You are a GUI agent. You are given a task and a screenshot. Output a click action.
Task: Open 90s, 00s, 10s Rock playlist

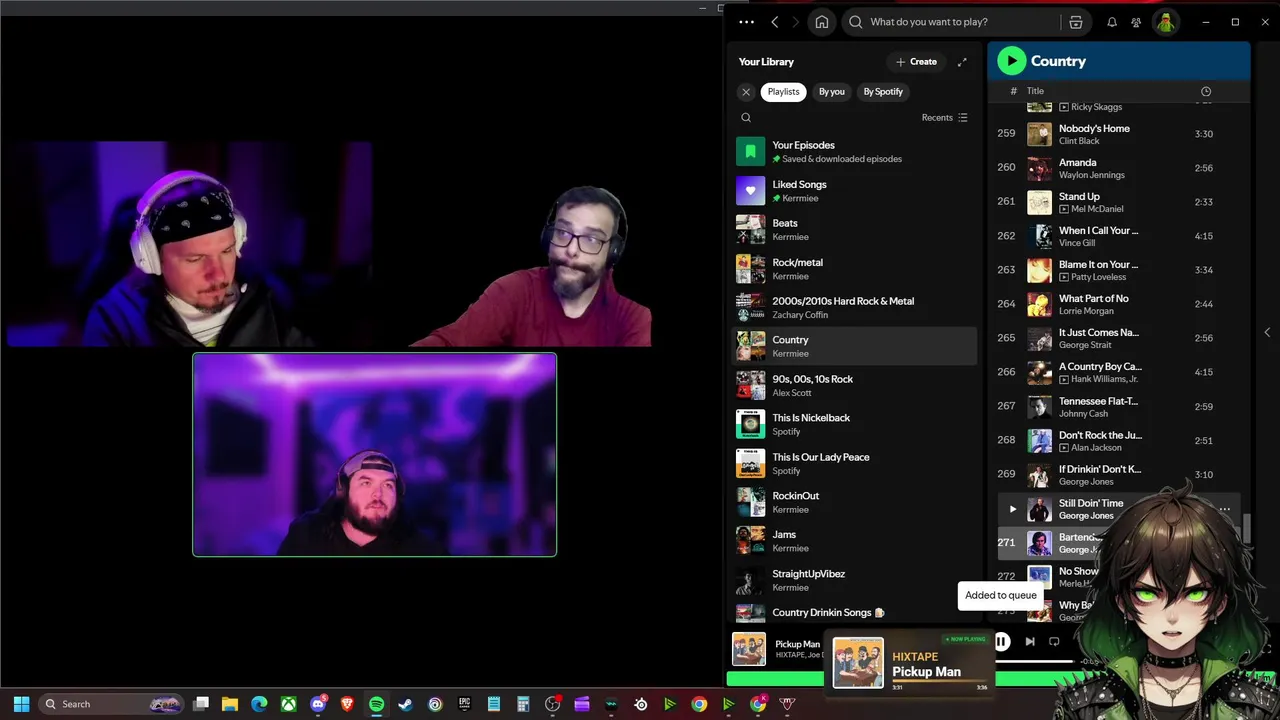pyautogui.click(x=855, y=385)
